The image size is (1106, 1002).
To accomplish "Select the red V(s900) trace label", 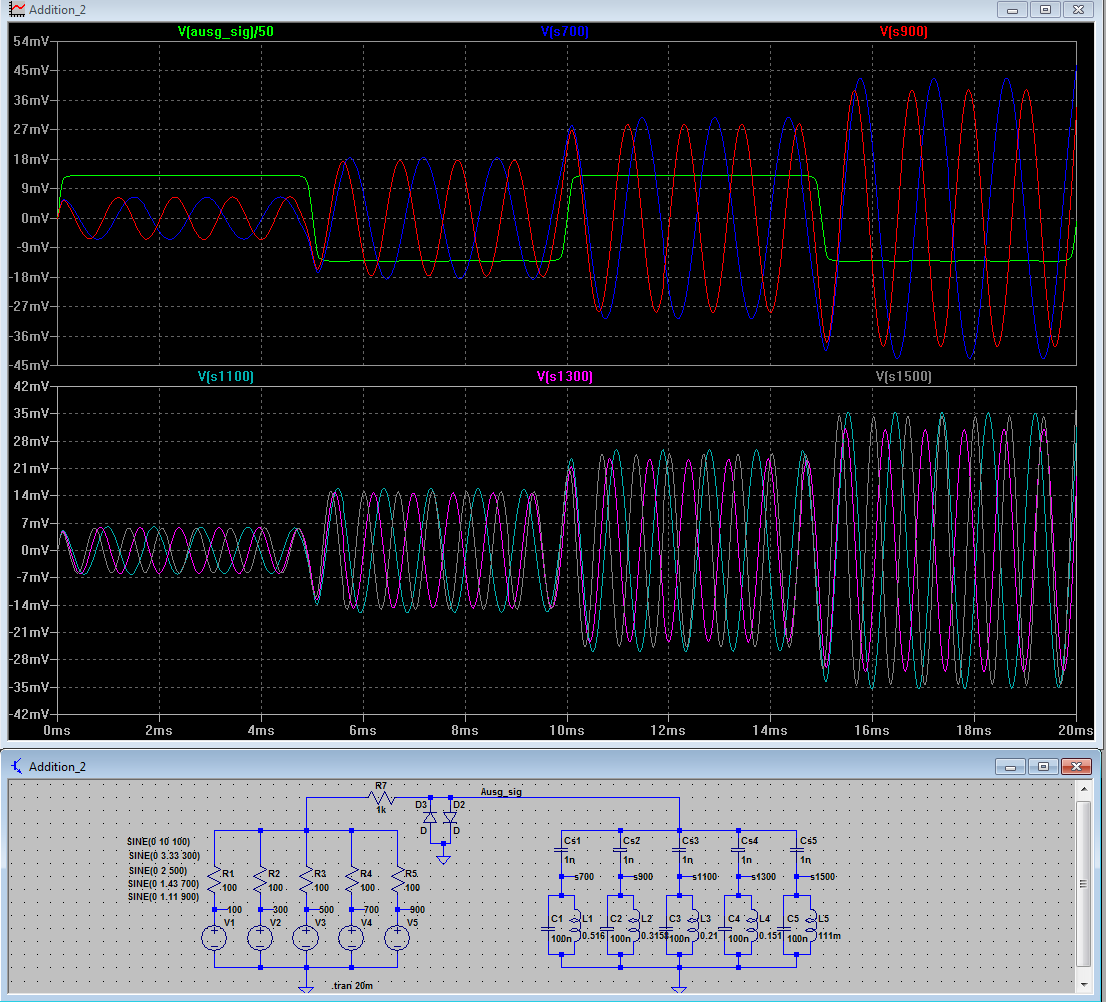I will 903,32.
